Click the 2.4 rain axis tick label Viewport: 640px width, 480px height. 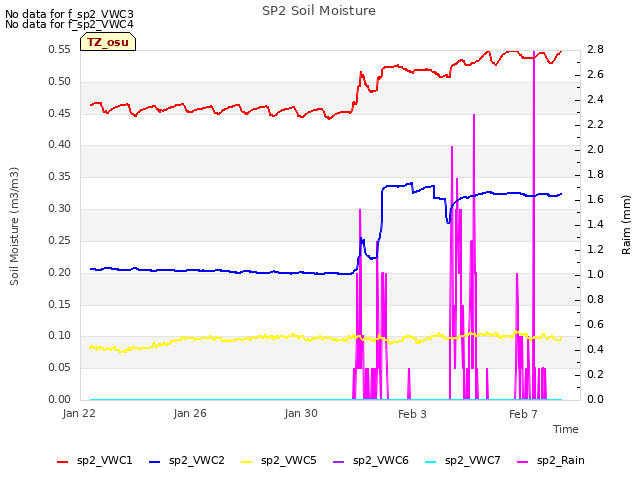[x=595, y=99]
